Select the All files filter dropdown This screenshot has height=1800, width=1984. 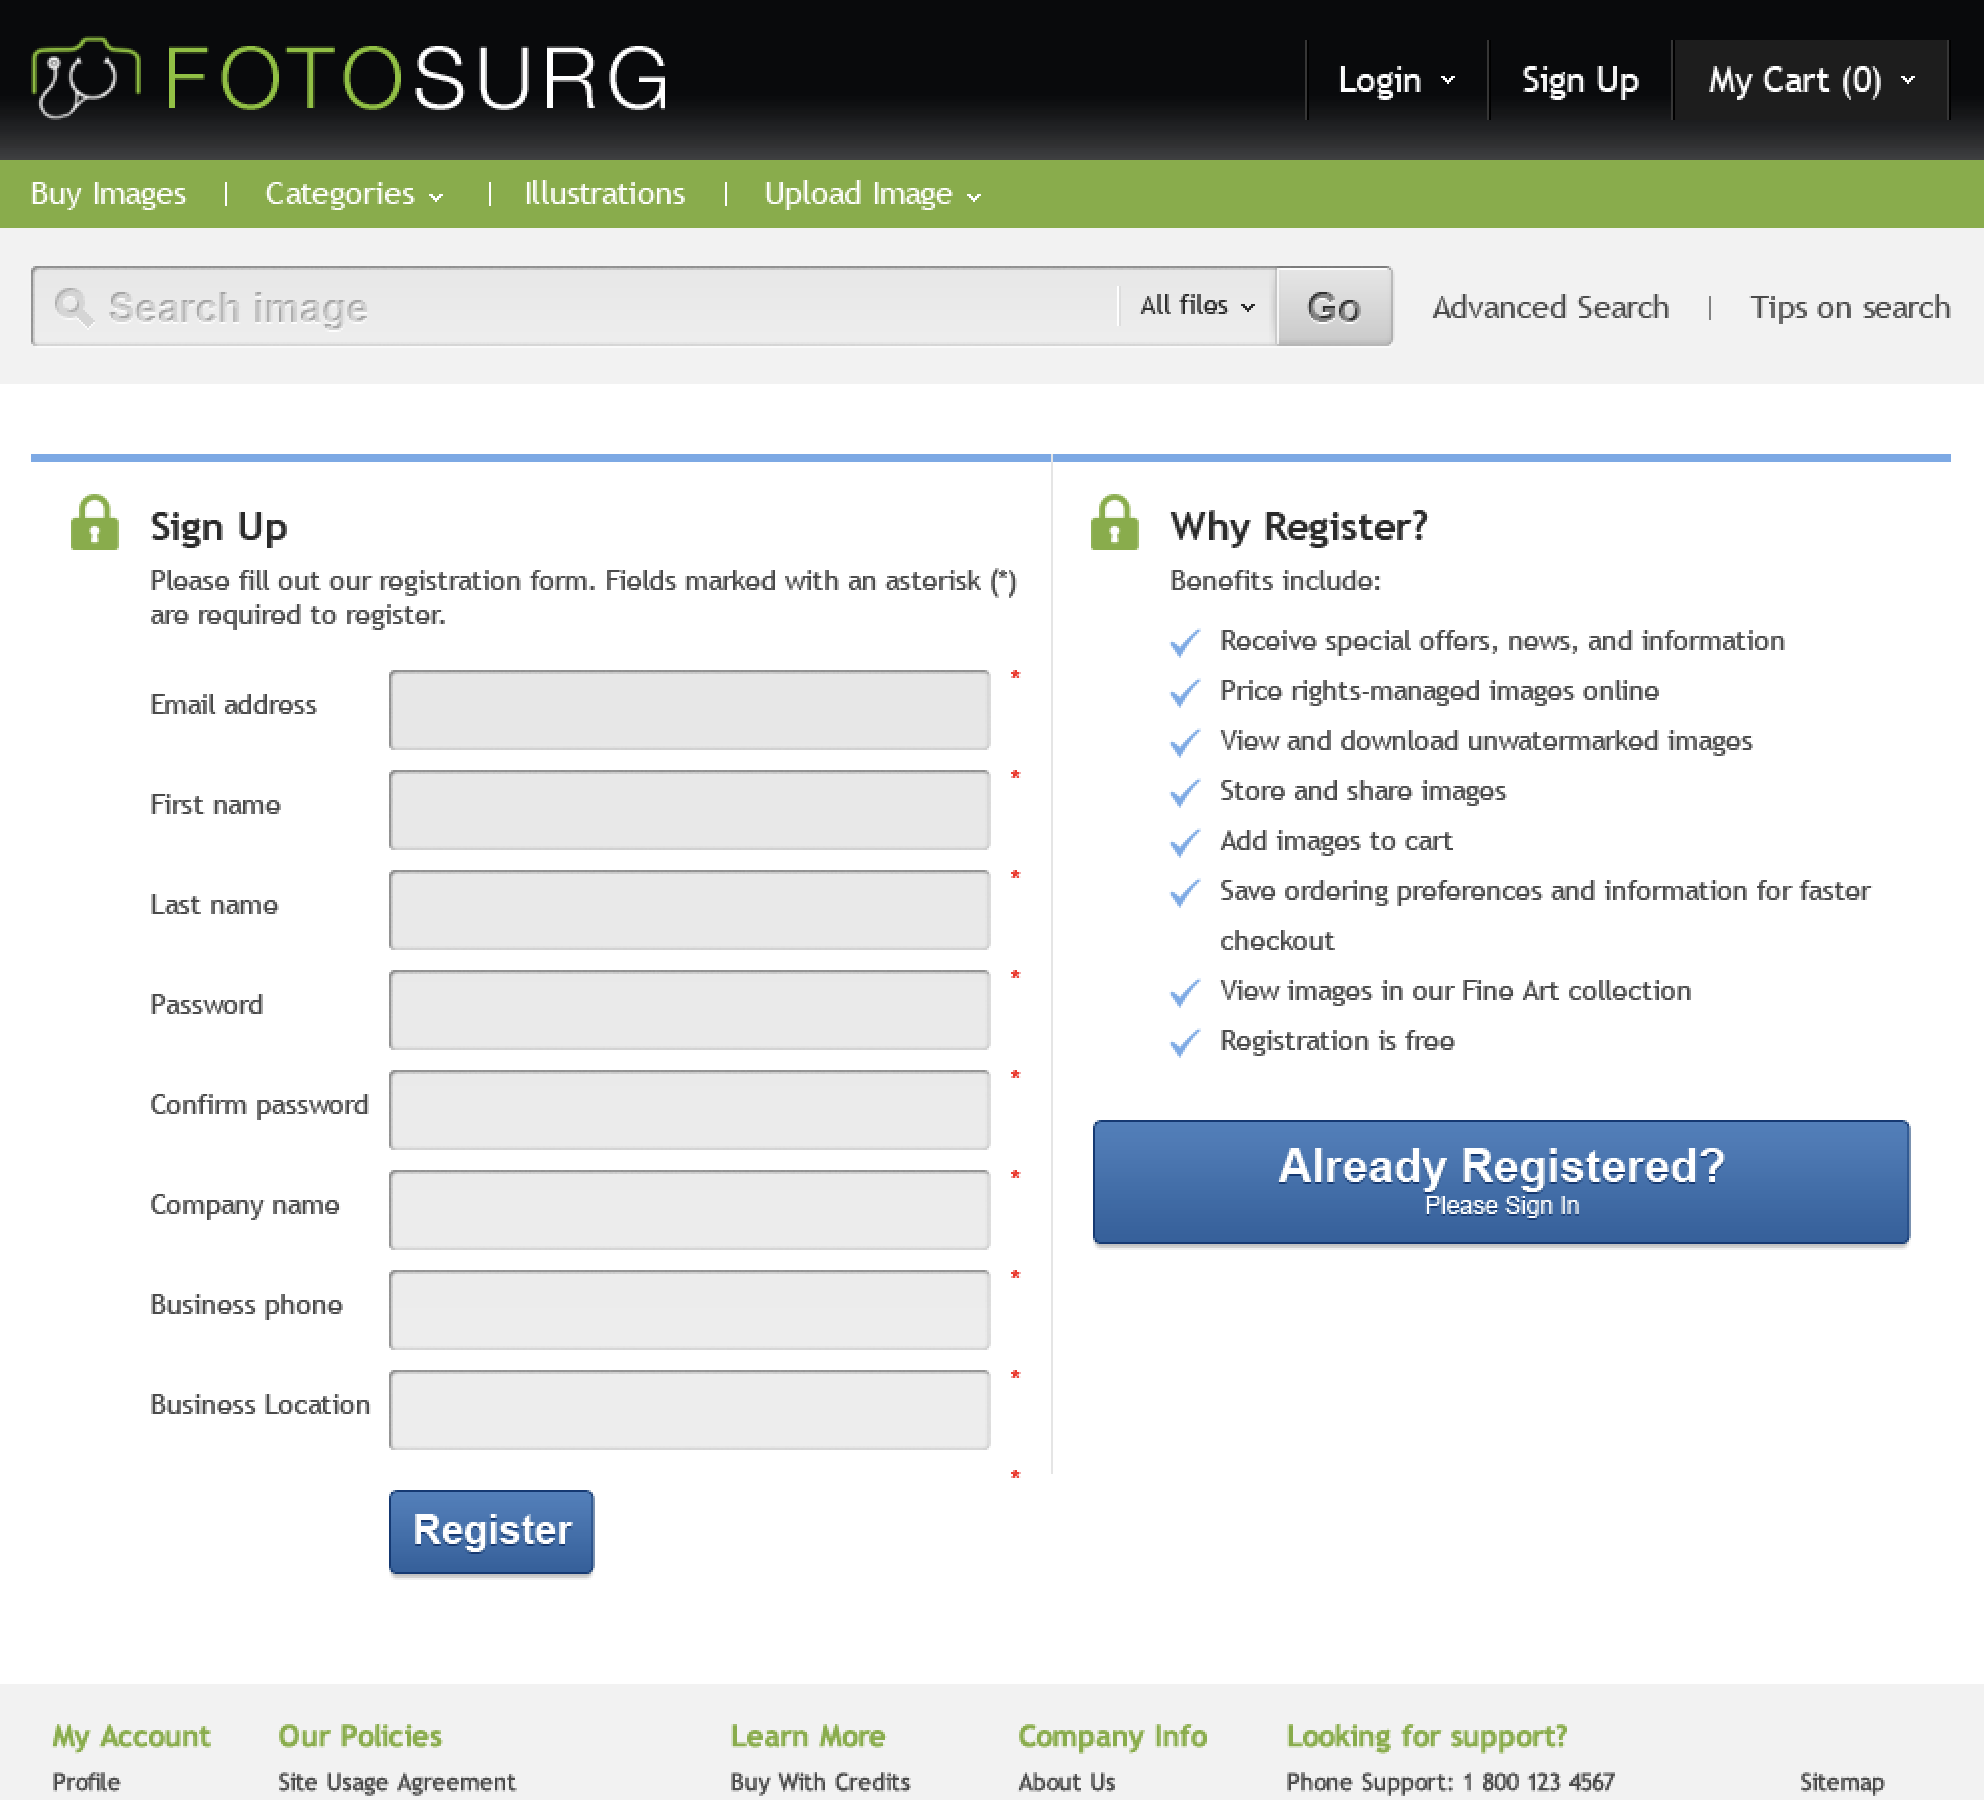pyautogui.click(x=1197, y=306)
